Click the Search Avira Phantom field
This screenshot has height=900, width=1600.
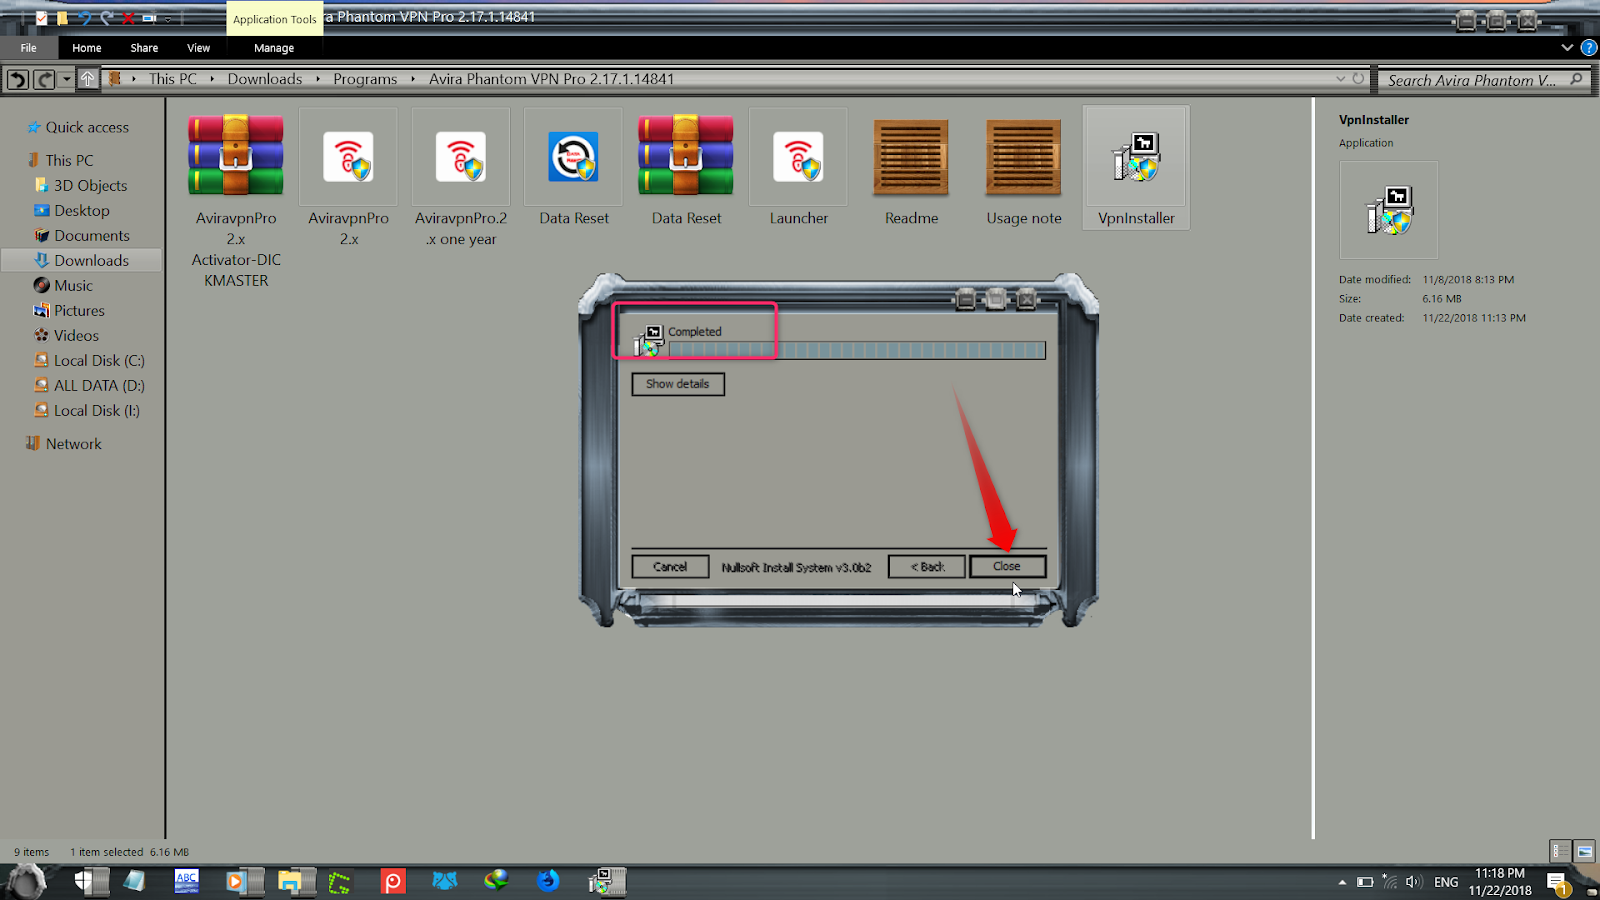1474,80
